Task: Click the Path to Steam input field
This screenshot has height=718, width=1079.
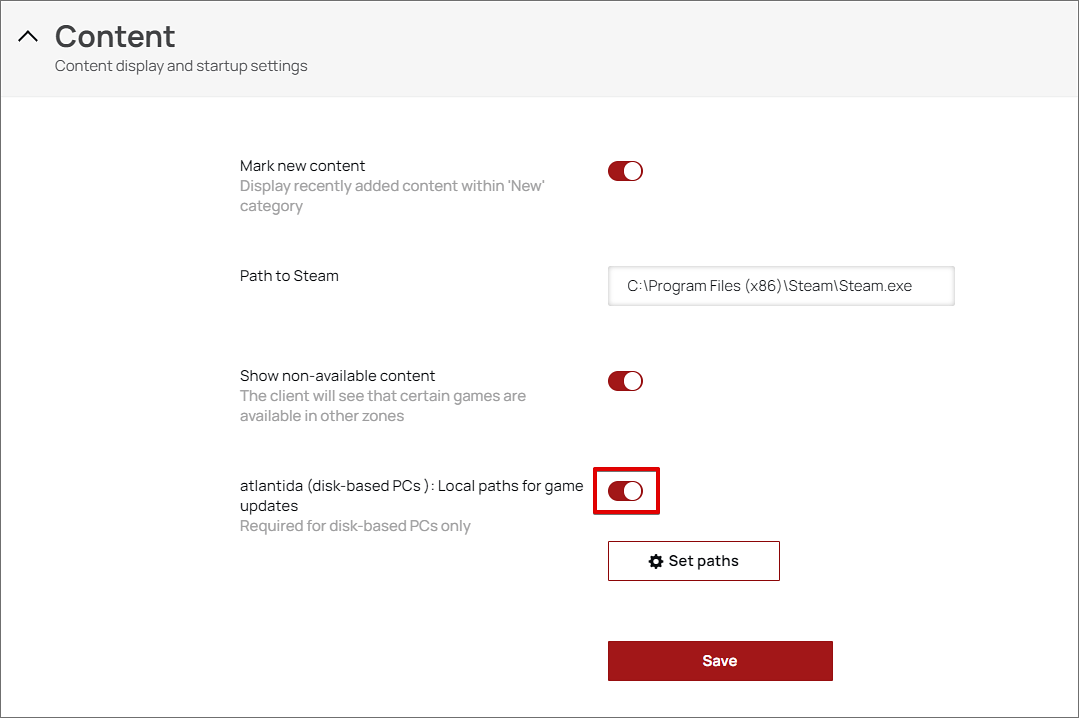Action: [x=781, y=286]
